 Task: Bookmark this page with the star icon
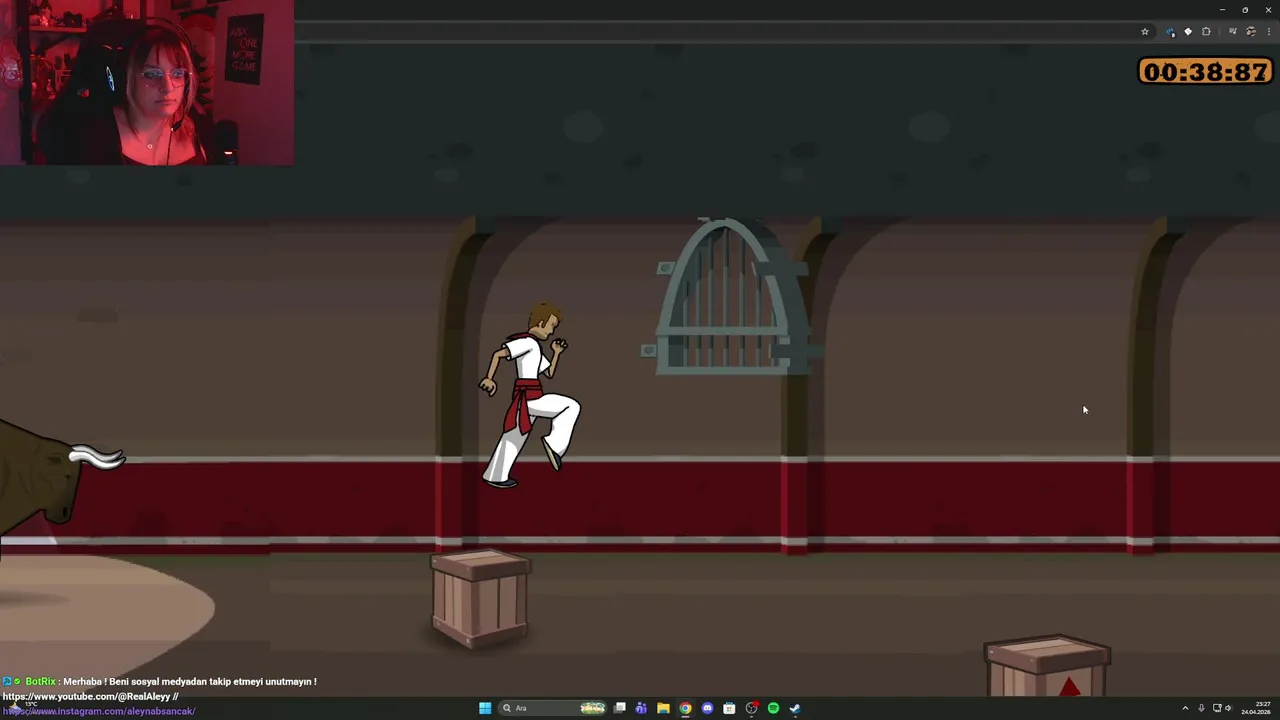[x=1145, y=32]
